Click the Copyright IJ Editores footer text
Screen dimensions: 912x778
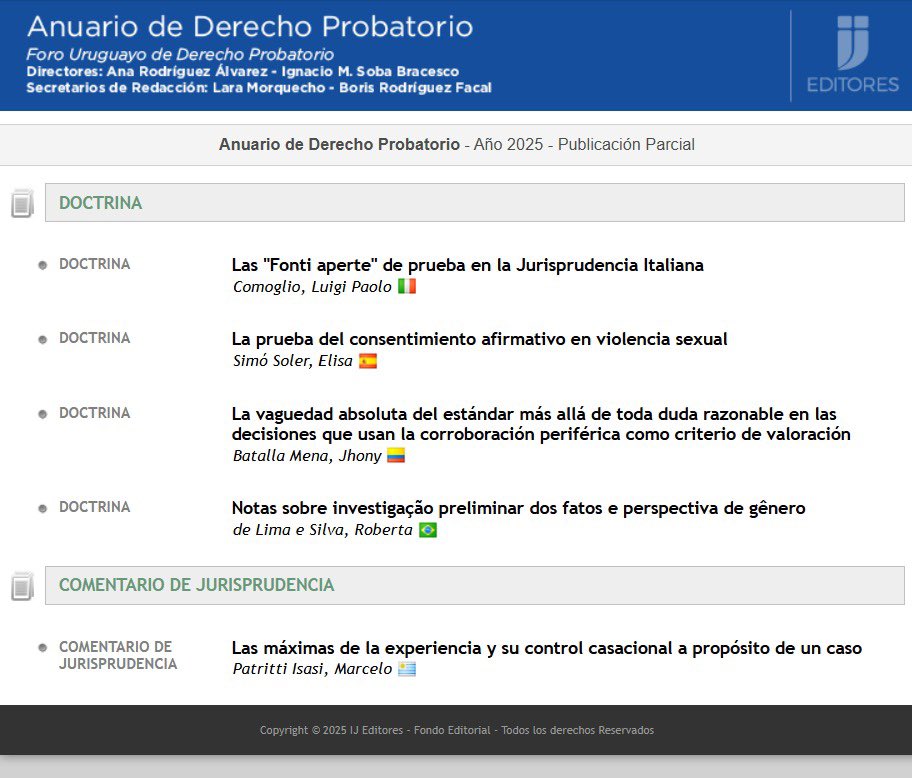click(x=456, y=730)
